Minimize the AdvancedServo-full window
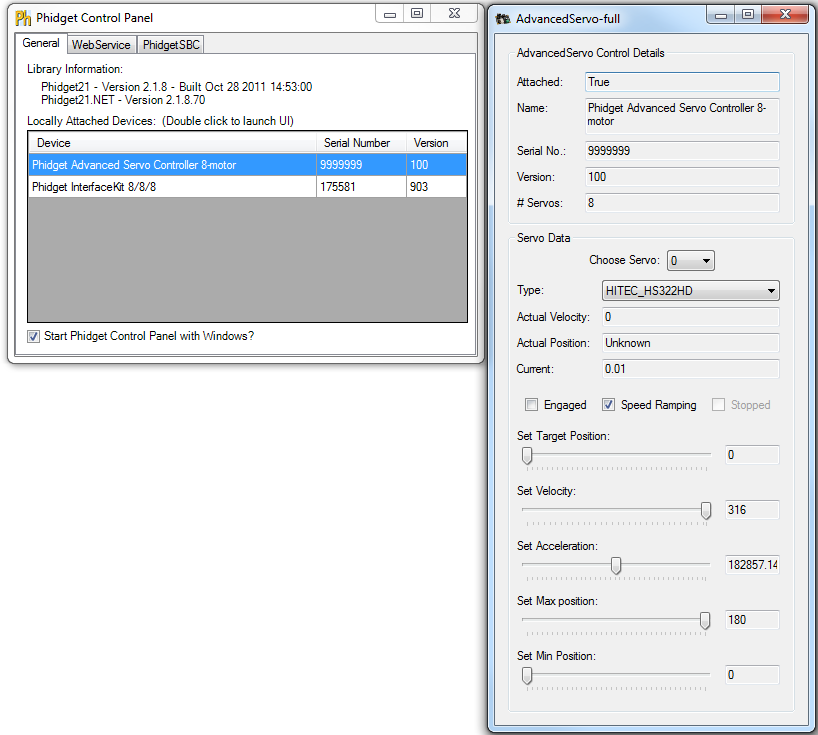818x735 pixels. (x=721, y=15)
